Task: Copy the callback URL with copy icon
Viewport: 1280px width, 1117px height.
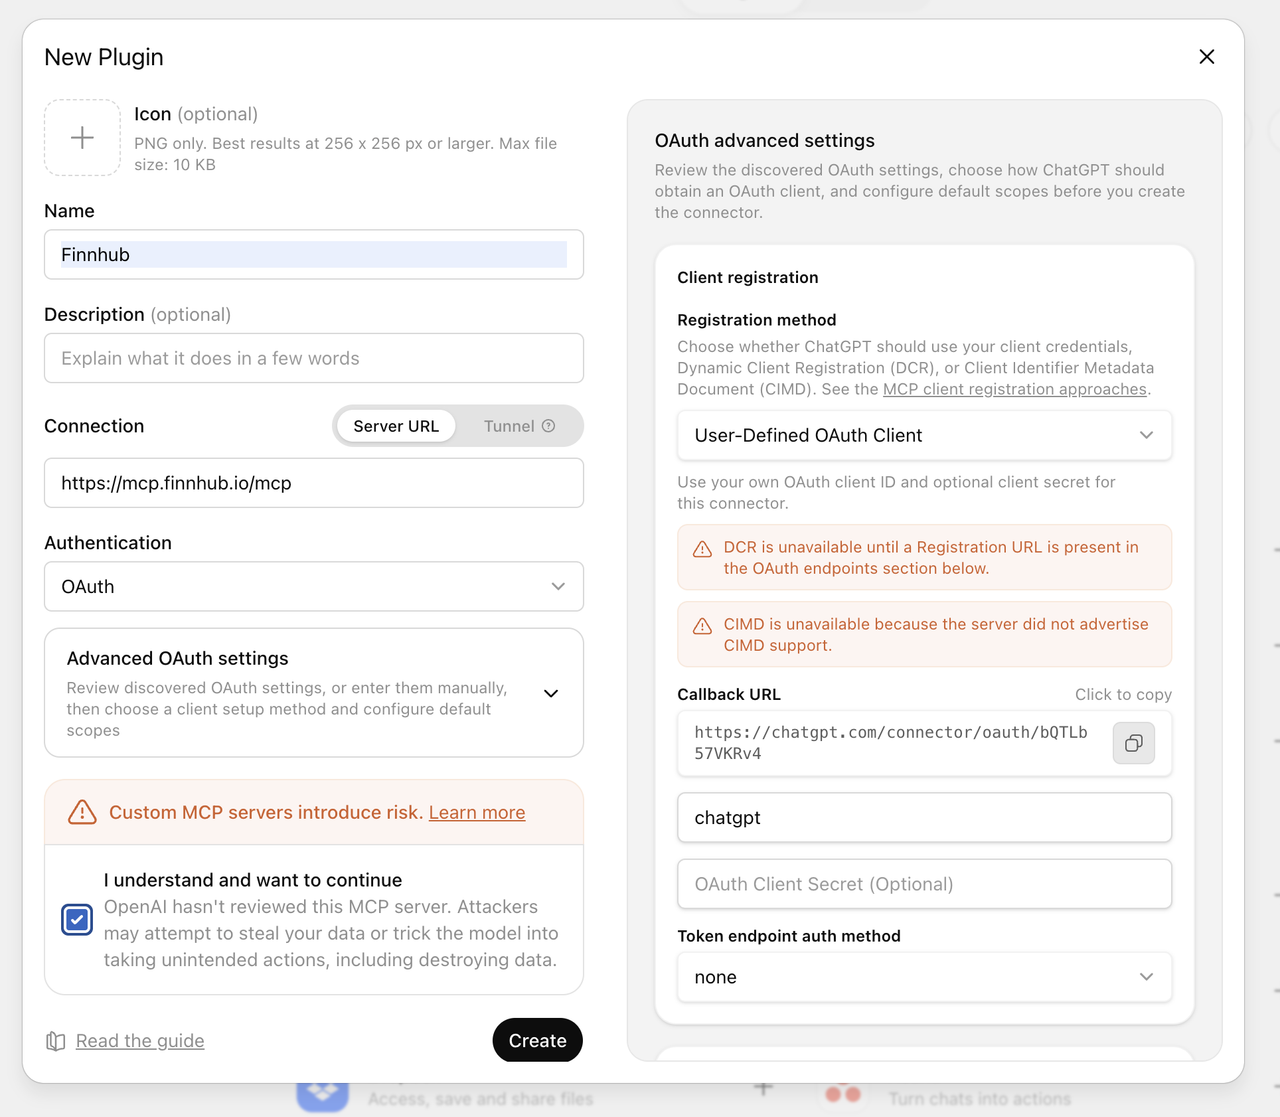Action: click(x=1134, y=743)
